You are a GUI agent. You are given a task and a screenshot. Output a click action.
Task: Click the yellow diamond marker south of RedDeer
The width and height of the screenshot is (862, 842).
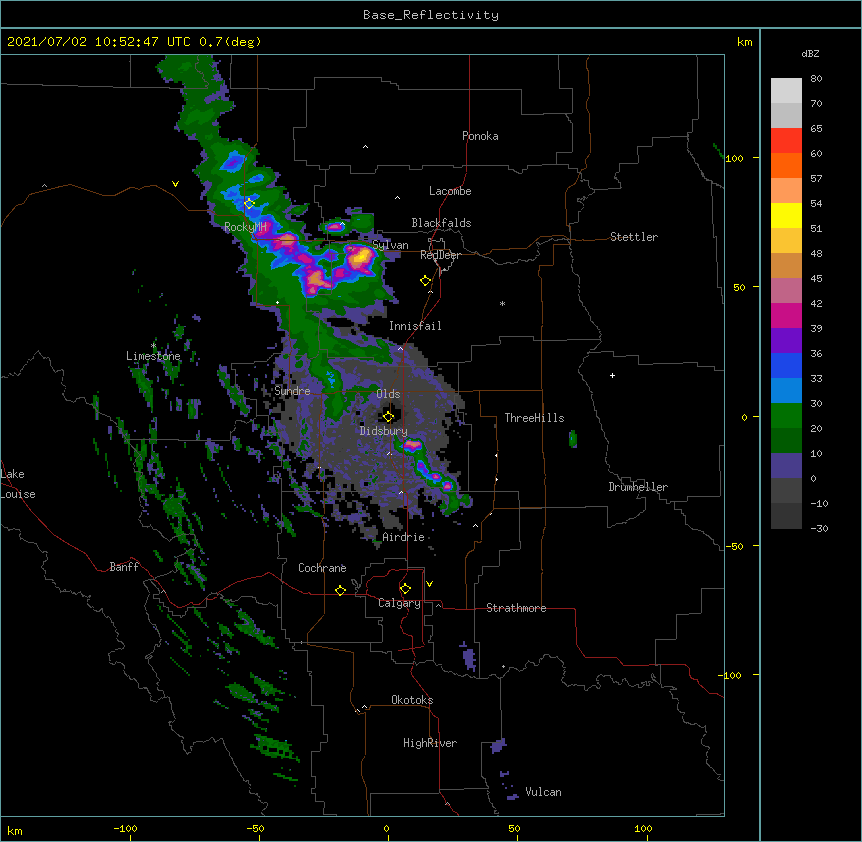425,281
